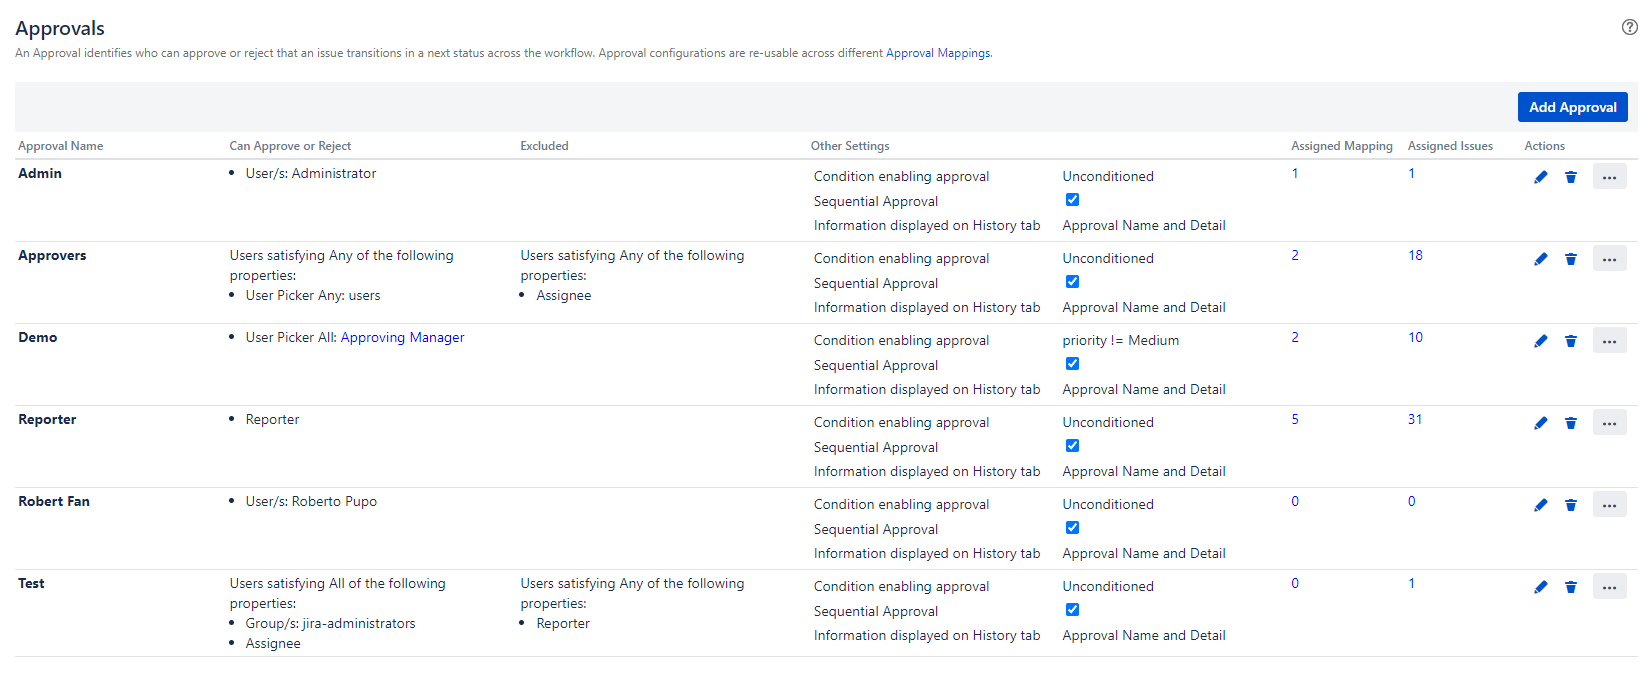Toggle Sequential Approval checkbox for Test

click(x=1072, y=610)
